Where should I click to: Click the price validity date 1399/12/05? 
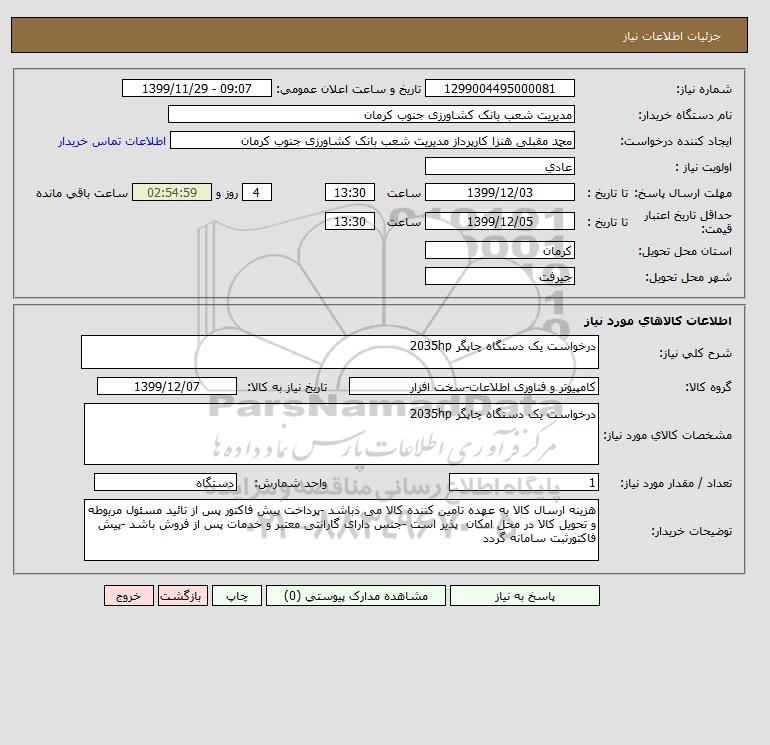(x=499, y=221)
